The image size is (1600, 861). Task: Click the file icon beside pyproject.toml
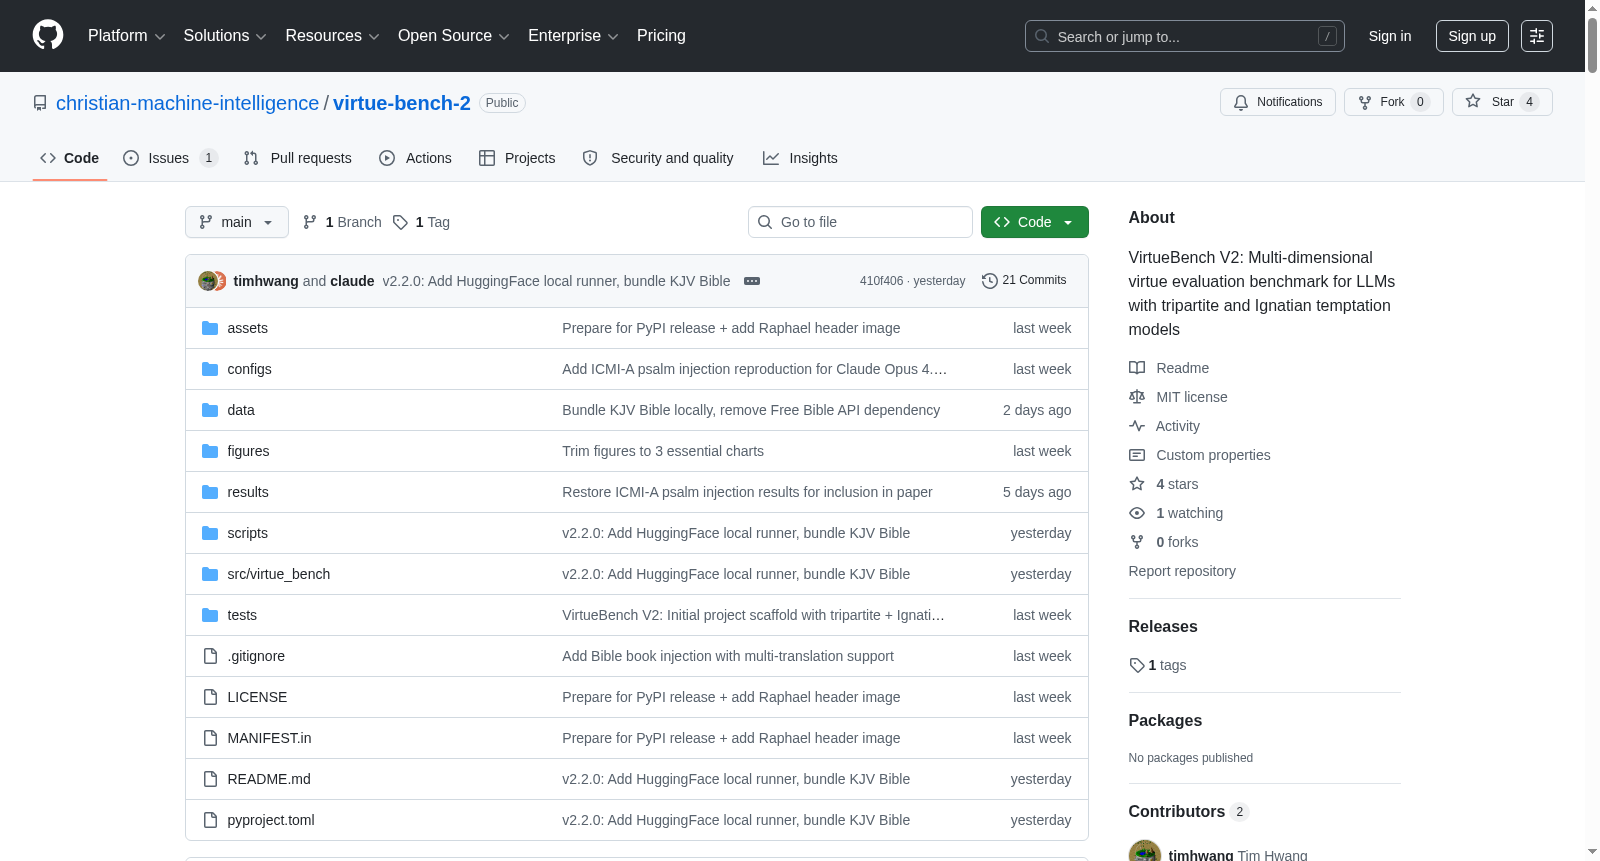point(210,820)
